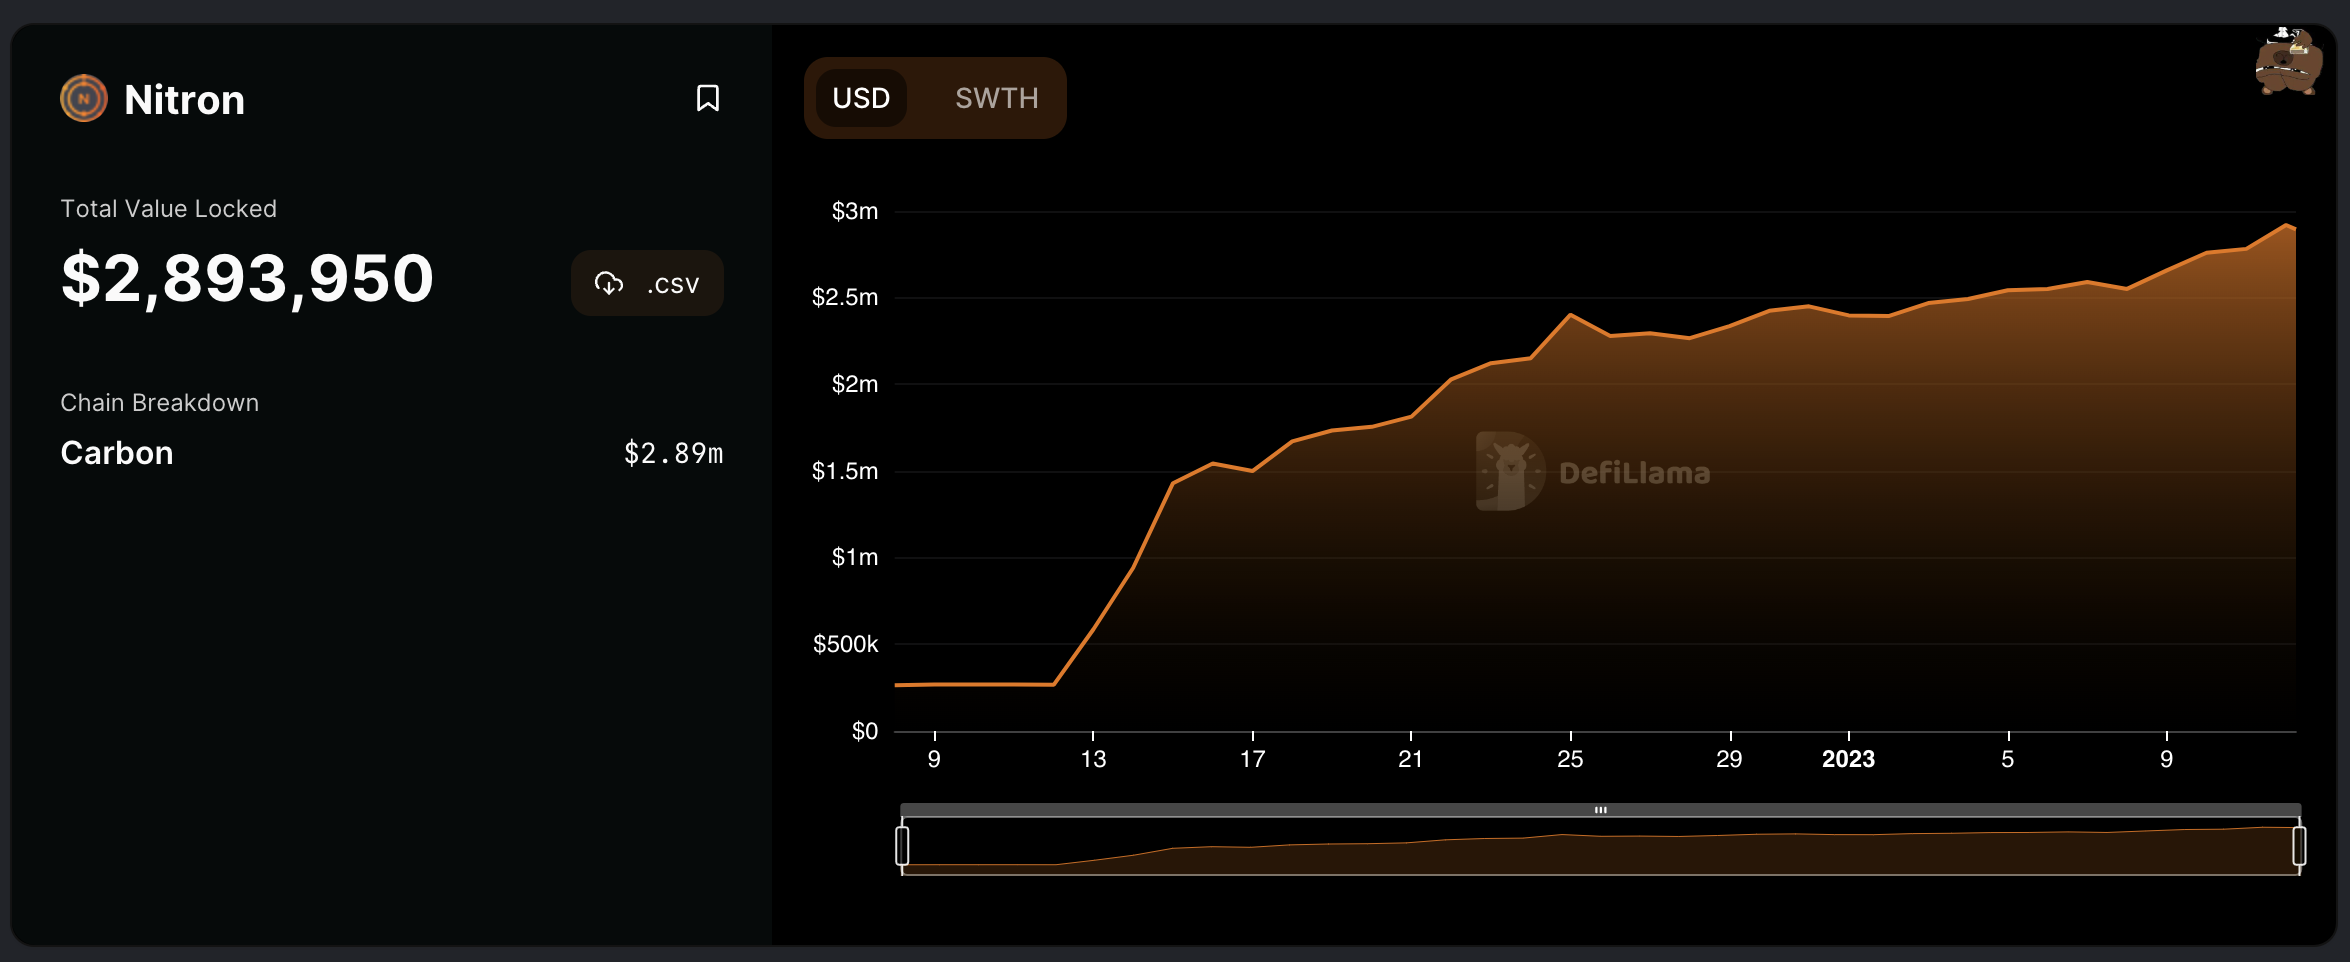Click the 2023 x-axis label
Image resolution: width=2350 pixels, height=962 pixels.
tap(1848, 759)
